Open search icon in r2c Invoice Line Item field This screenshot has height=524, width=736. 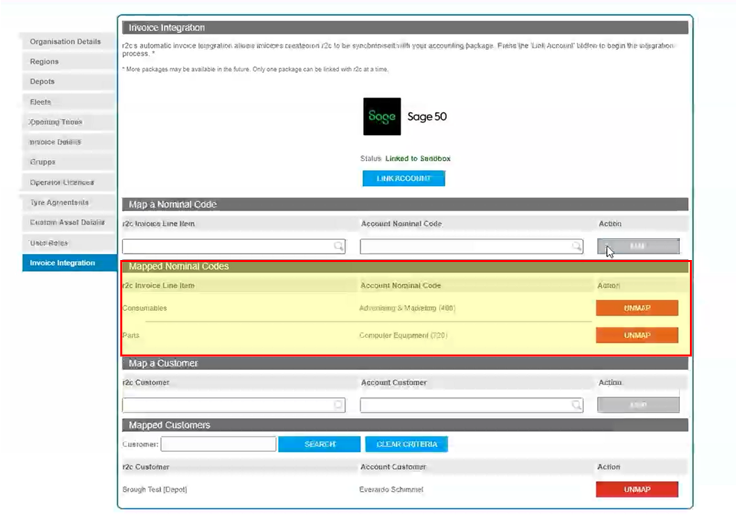click(338, 246)
